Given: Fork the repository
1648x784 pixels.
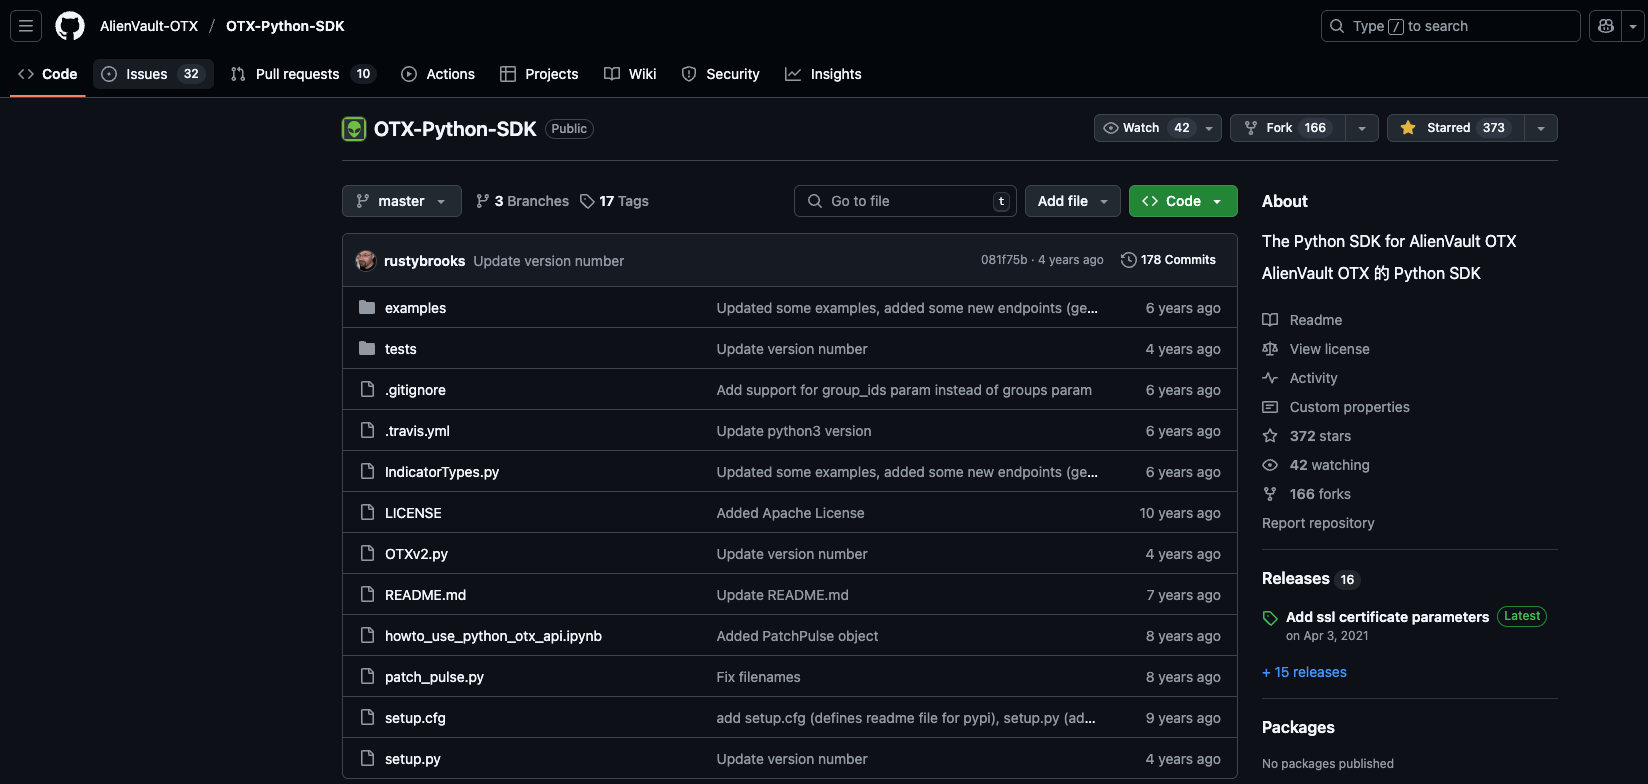Looking at the screenshot, I should (x=1287, y=128).
